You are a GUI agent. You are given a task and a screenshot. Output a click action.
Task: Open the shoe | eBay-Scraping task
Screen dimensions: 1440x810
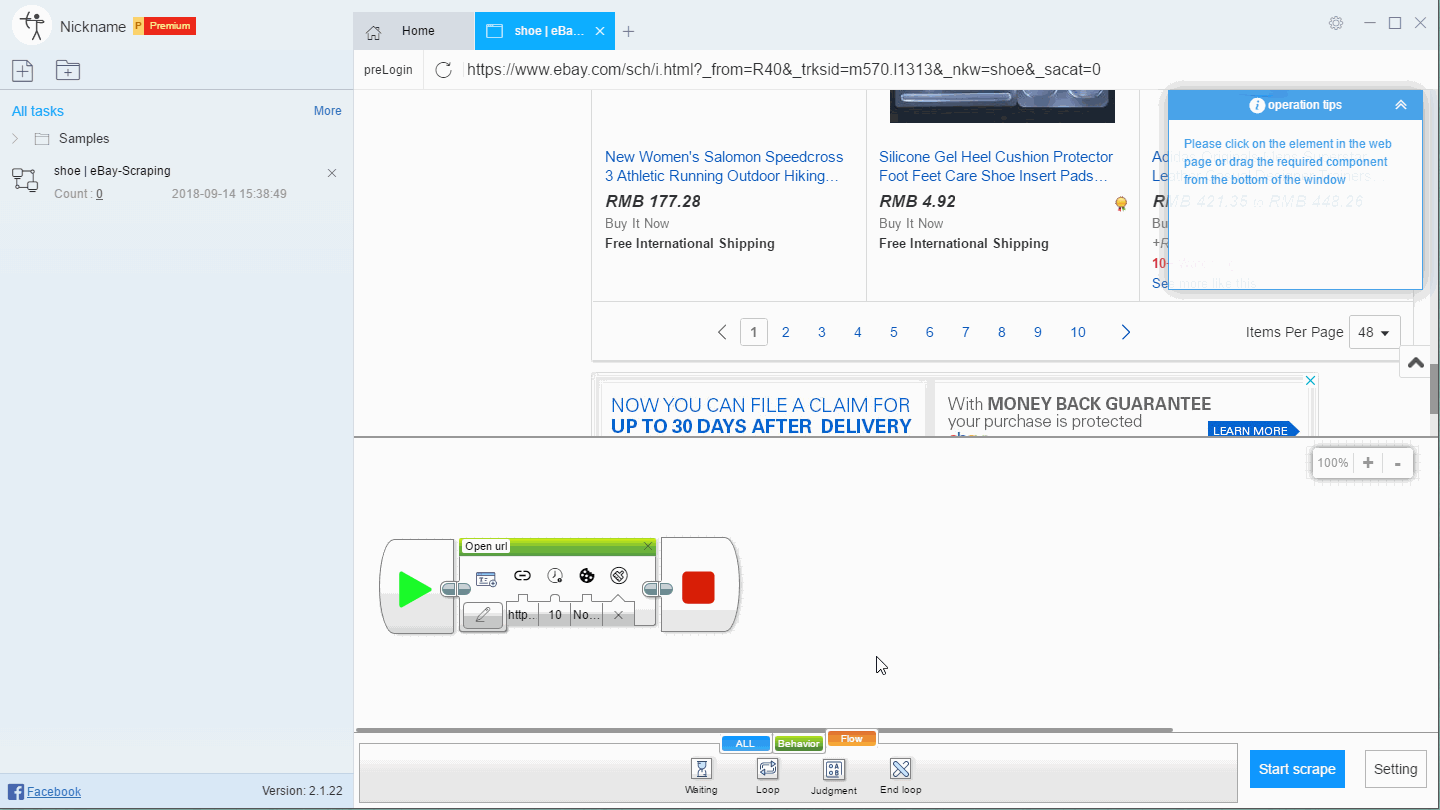tap(112, 171)
